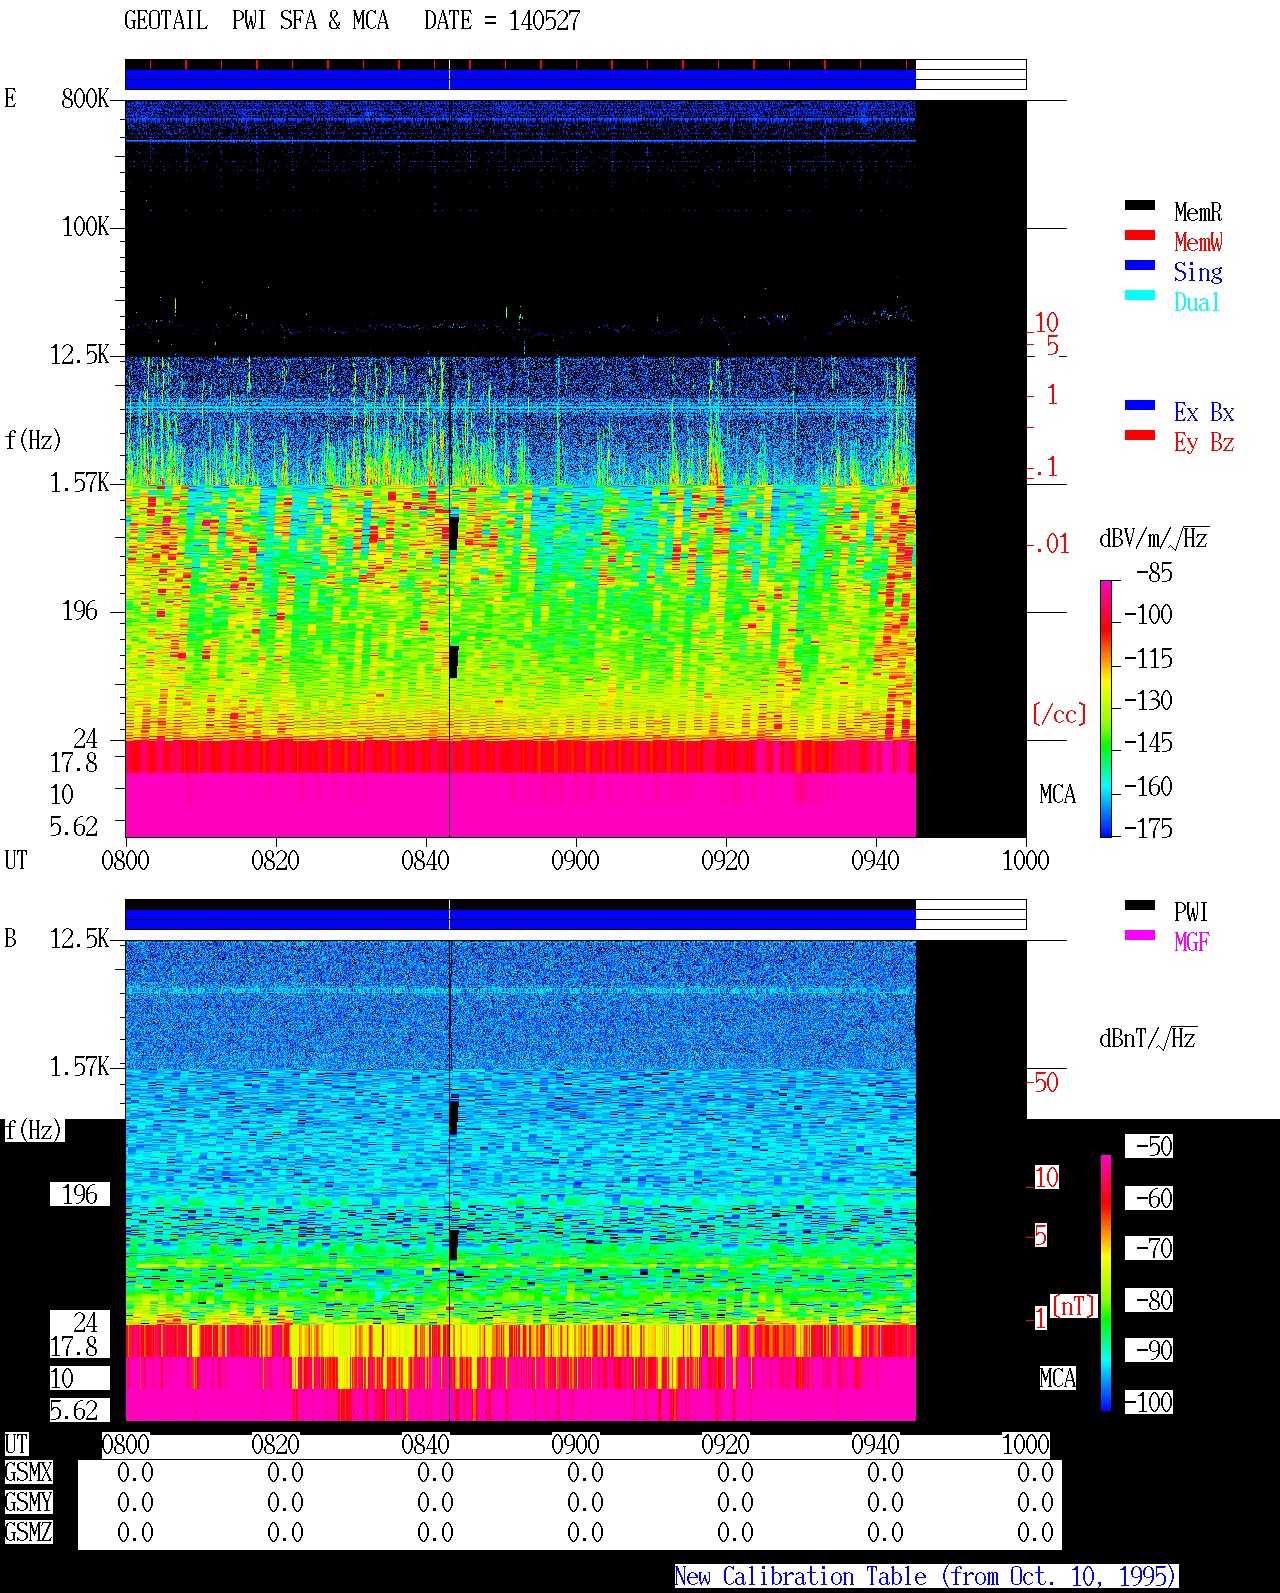Click the -85 color scale value

(x=1154, y=573)
